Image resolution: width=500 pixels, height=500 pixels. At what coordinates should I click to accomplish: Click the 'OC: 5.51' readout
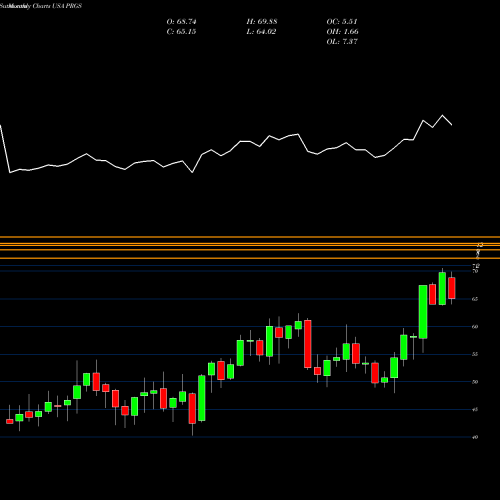coord(342,22)
